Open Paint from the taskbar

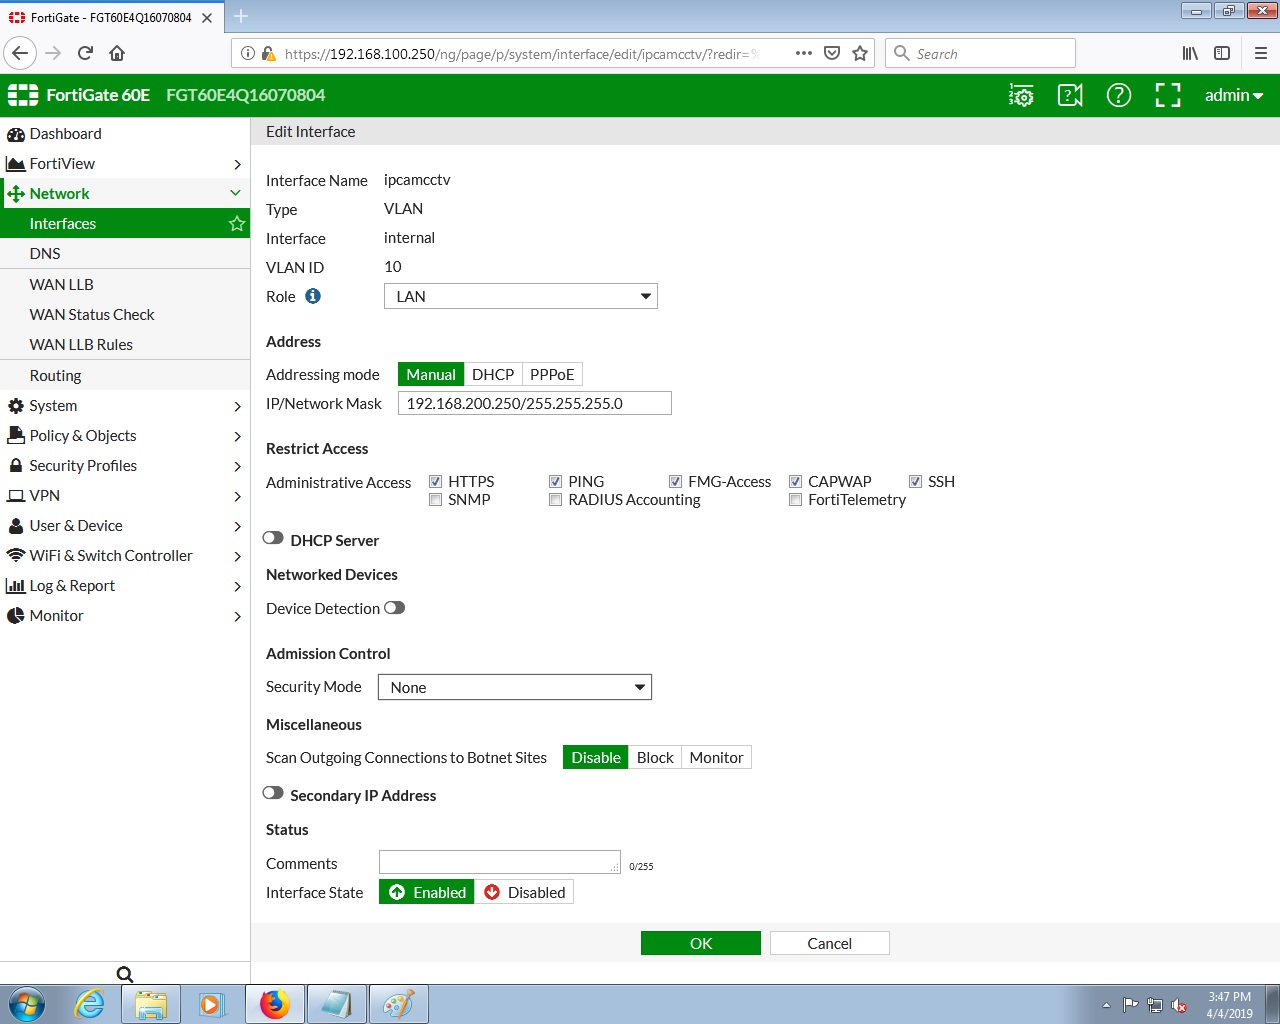tap(398, 1004)
